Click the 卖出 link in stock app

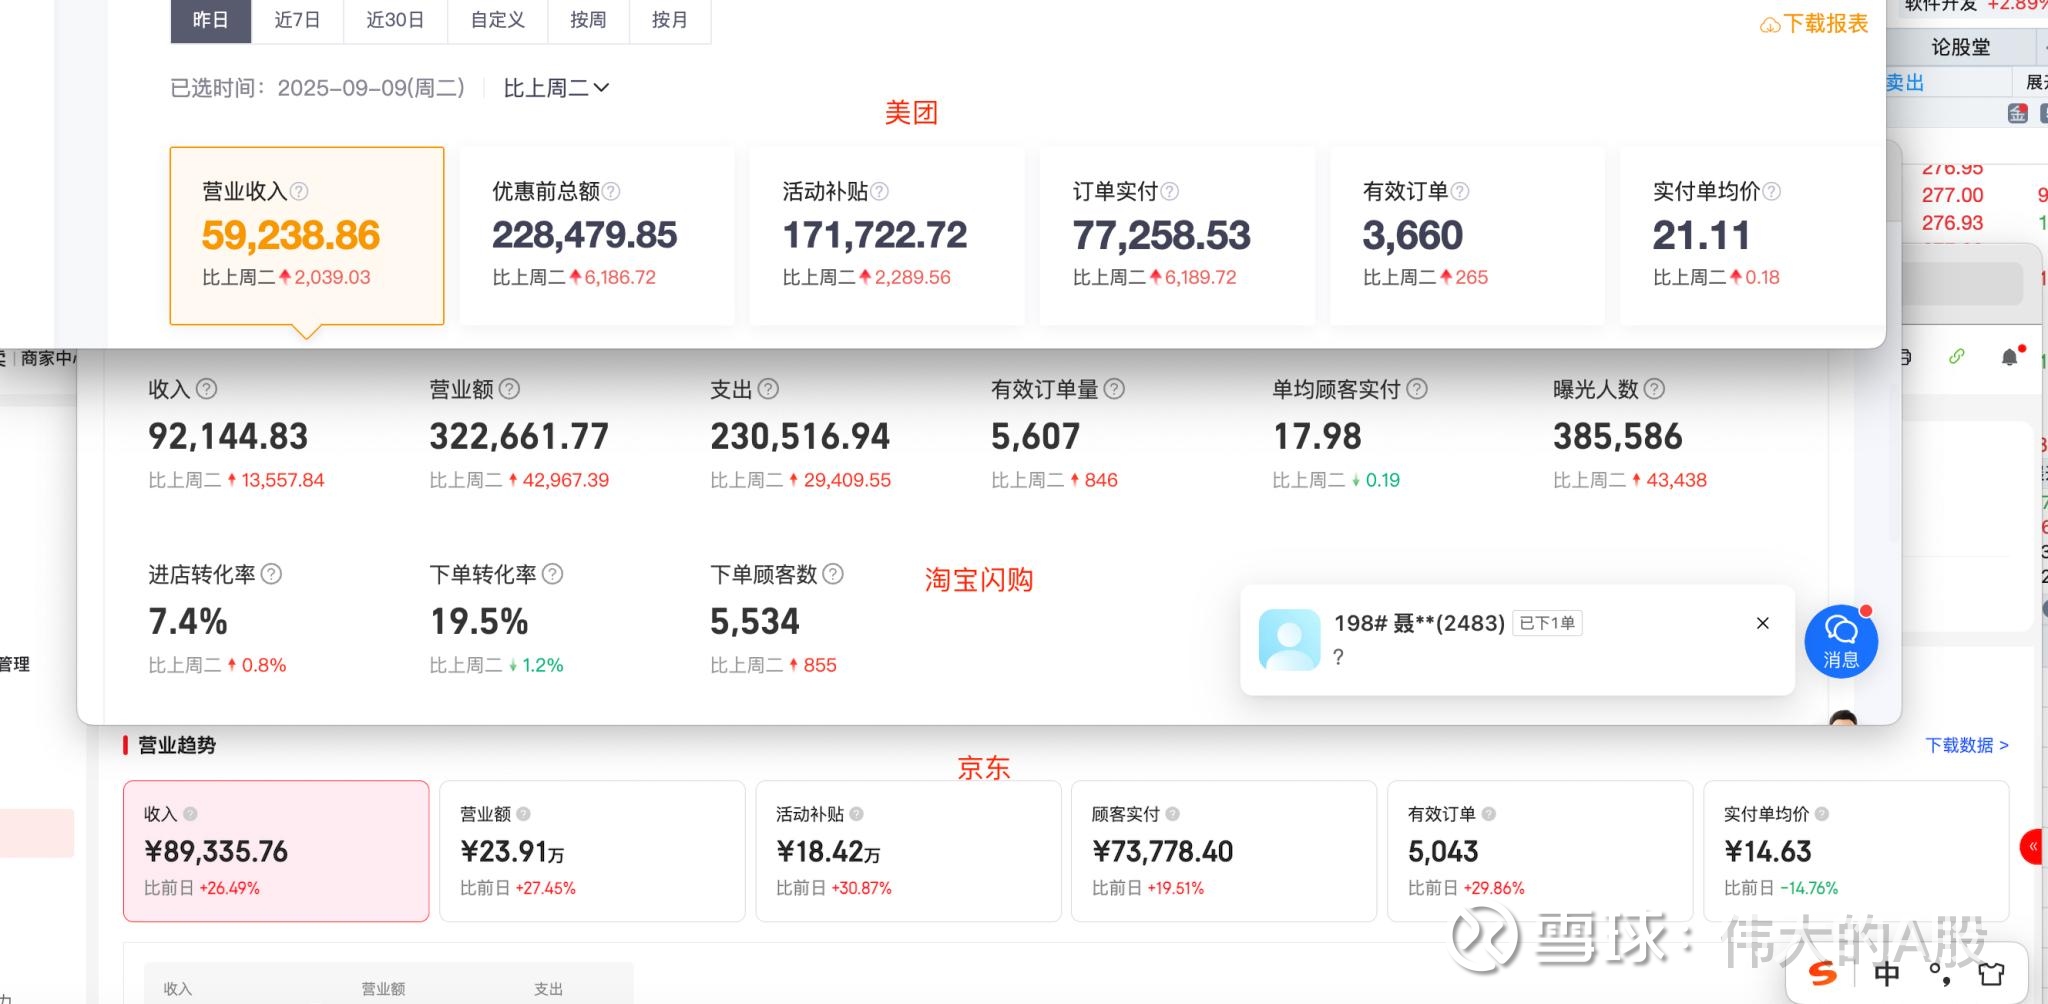point(1905,83)
